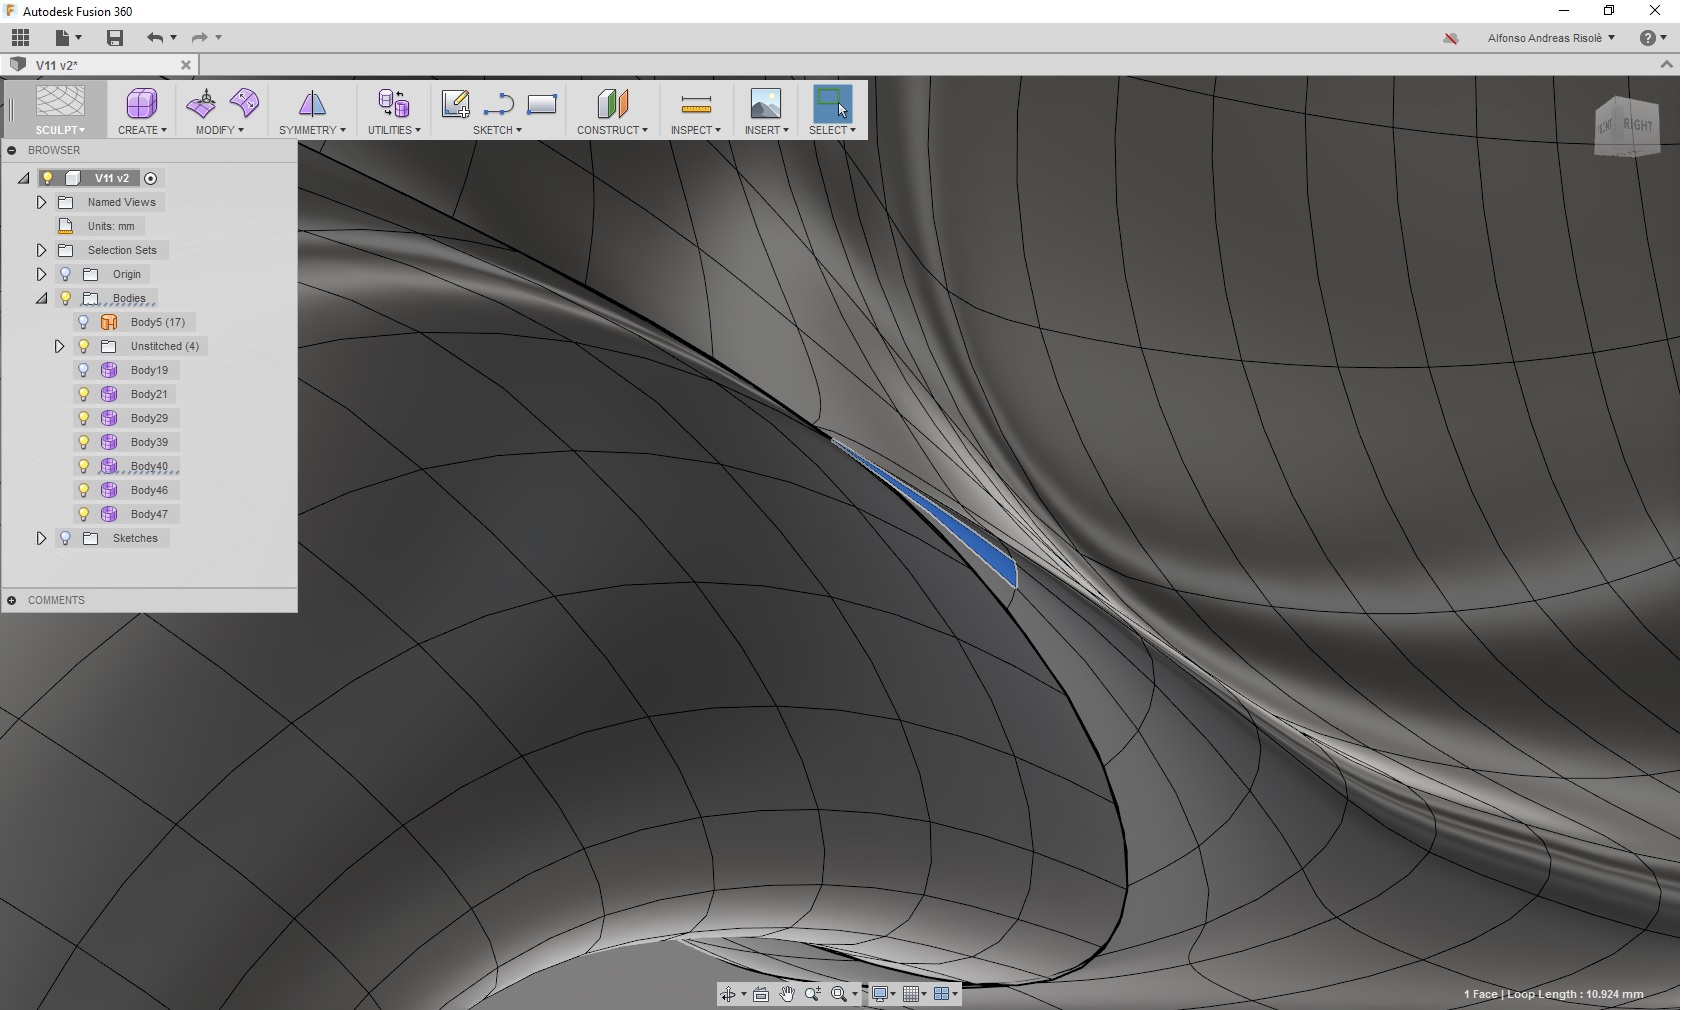1684x1010 pixels.
Task: Hide the Bodies folder
Action: tap(66, 298)
